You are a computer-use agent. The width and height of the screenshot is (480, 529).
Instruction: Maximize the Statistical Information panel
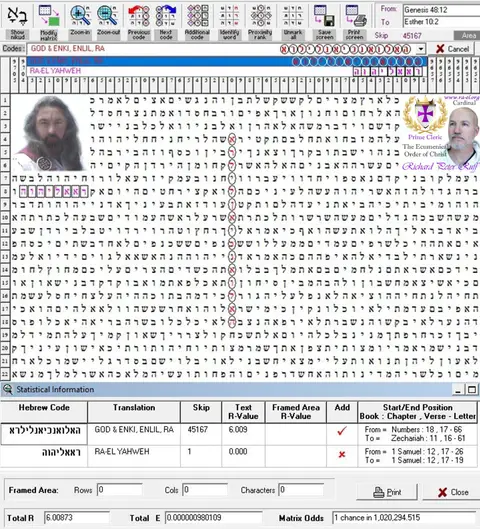point(472,390)
